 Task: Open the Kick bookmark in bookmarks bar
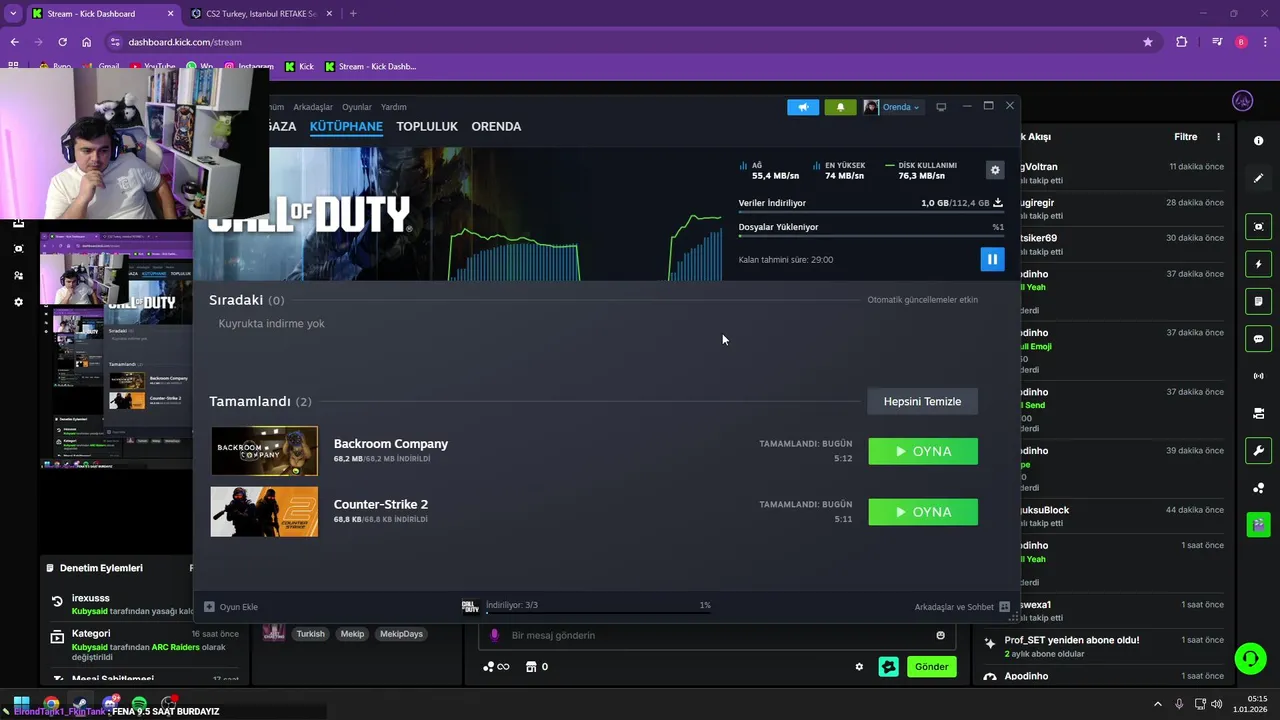point(299,67)
